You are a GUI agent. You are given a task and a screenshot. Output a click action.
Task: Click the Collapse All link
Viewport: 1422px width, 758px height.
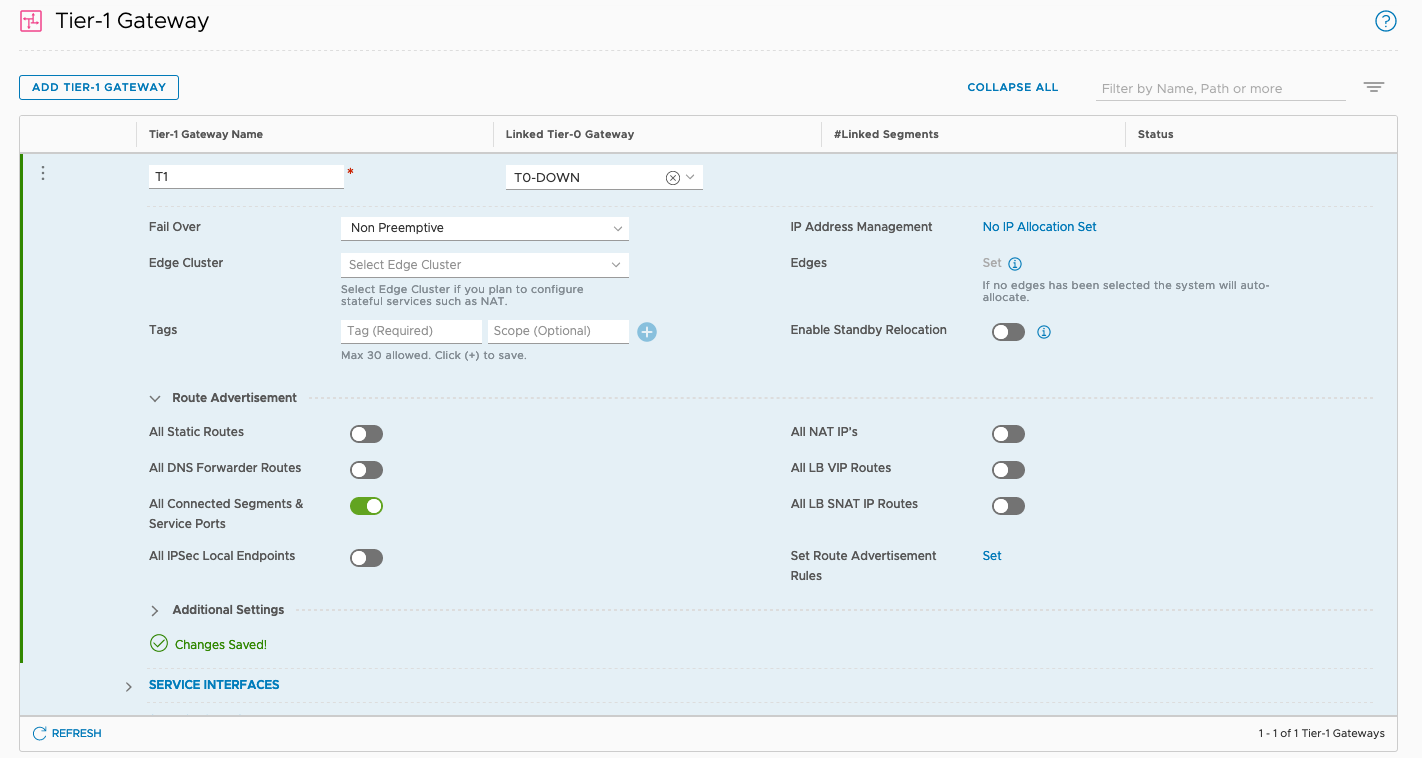(x=1012, y=88)
